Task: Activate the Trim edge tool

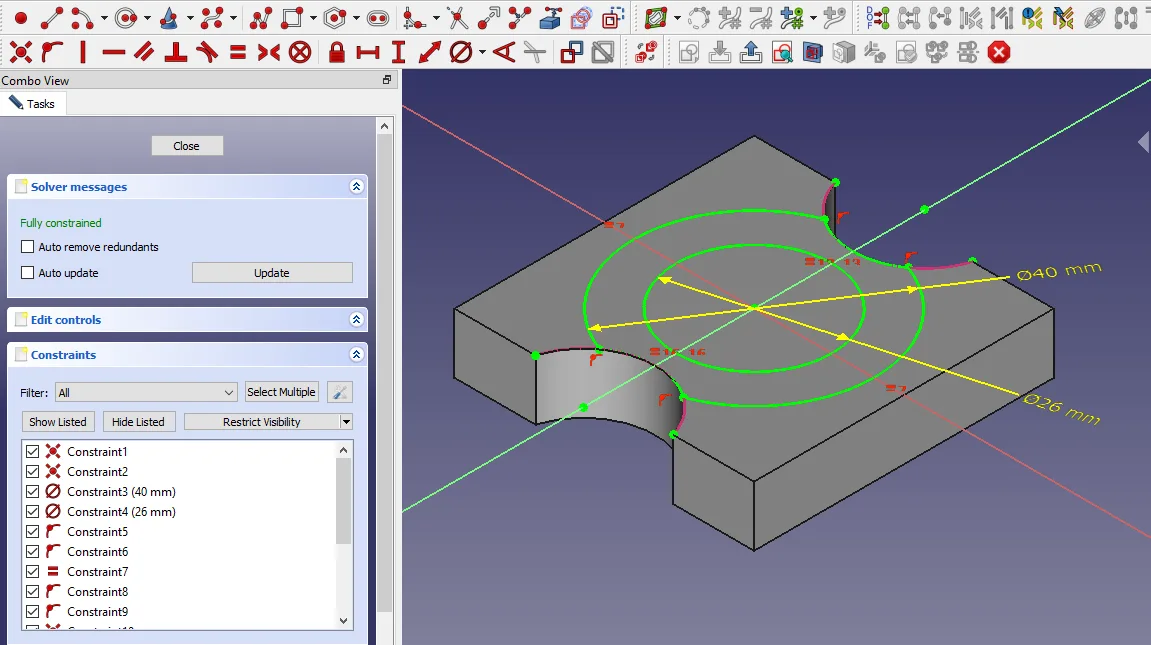Action: [457, 18]
